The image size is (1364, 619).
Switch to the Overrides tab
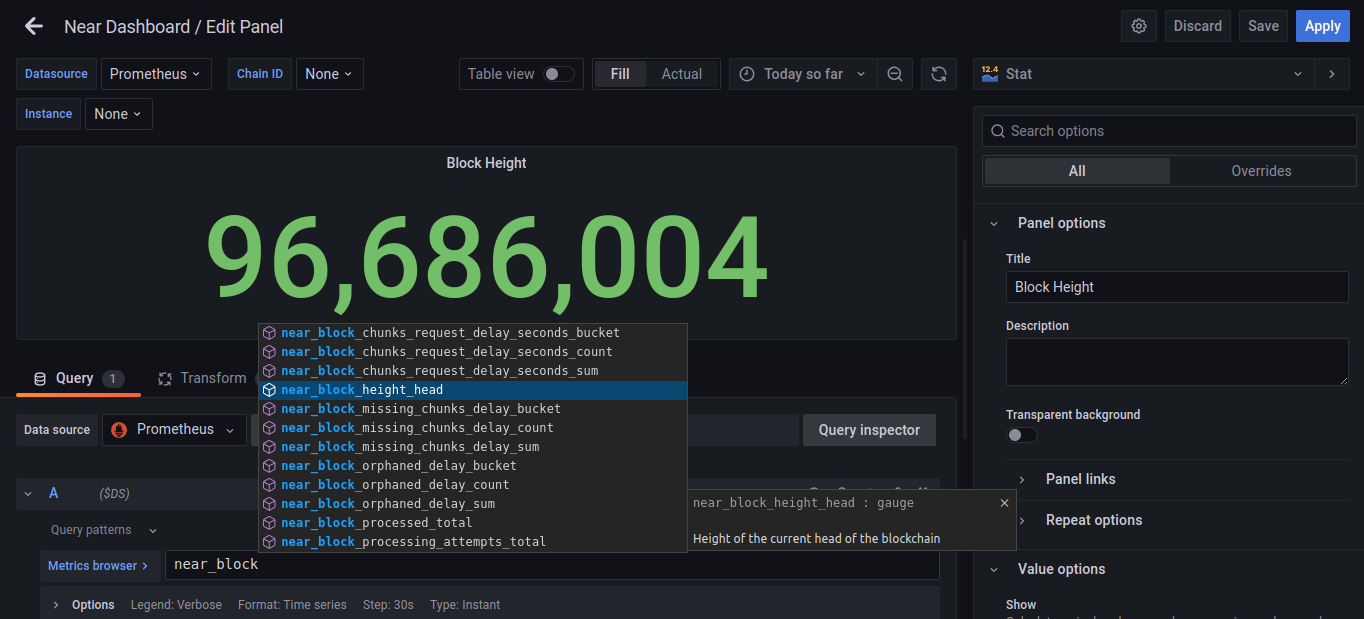(x=1262, y=171)
